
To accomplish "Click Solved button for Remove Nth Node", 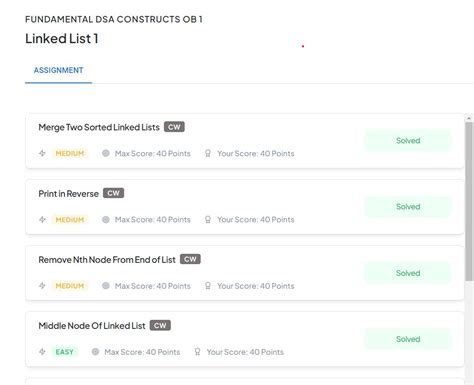I will click(x=408, y=273).
